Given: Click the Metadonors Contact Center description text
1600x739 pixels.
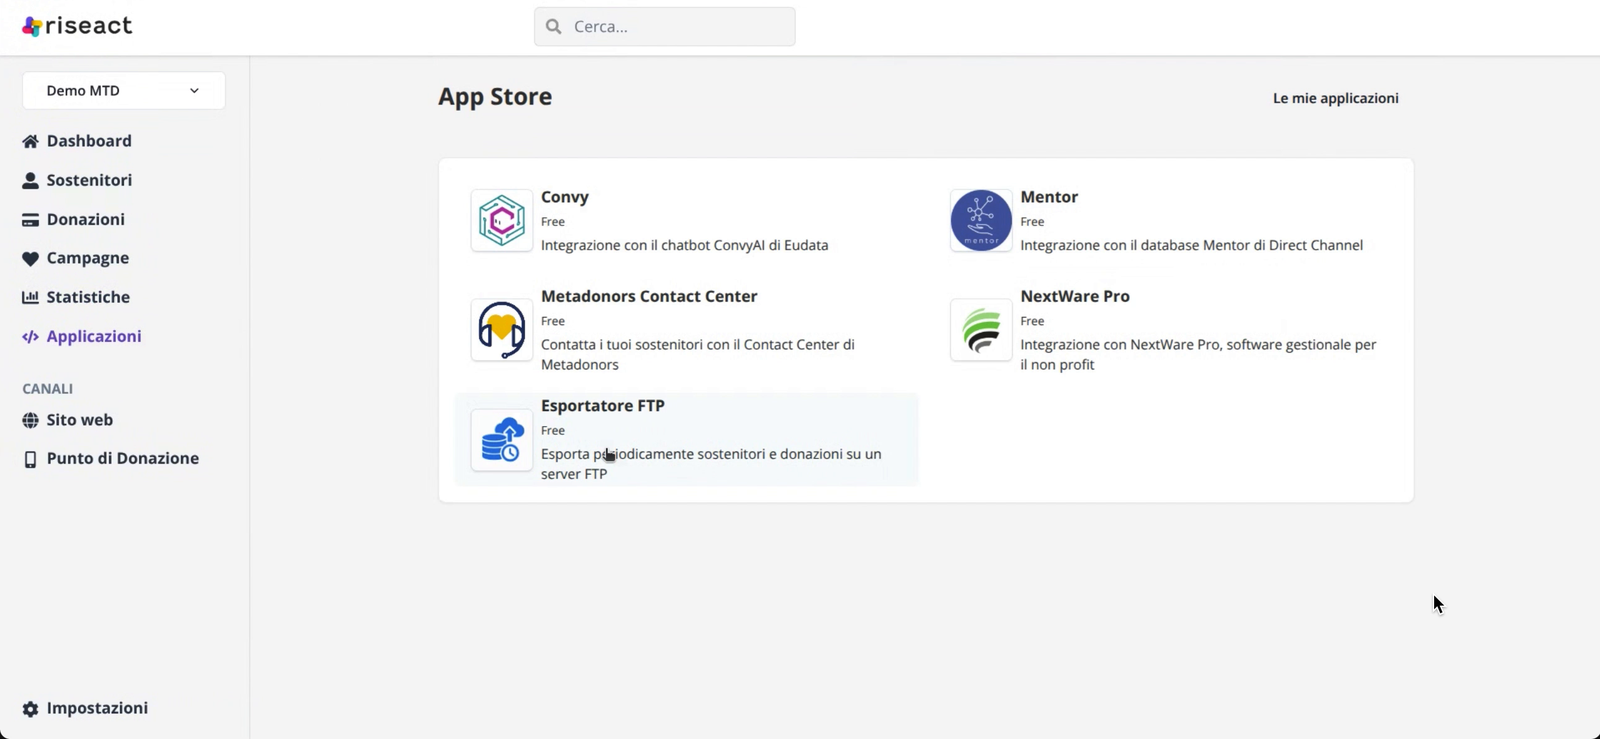Looking at the screenshot, I should coord(698,355).
